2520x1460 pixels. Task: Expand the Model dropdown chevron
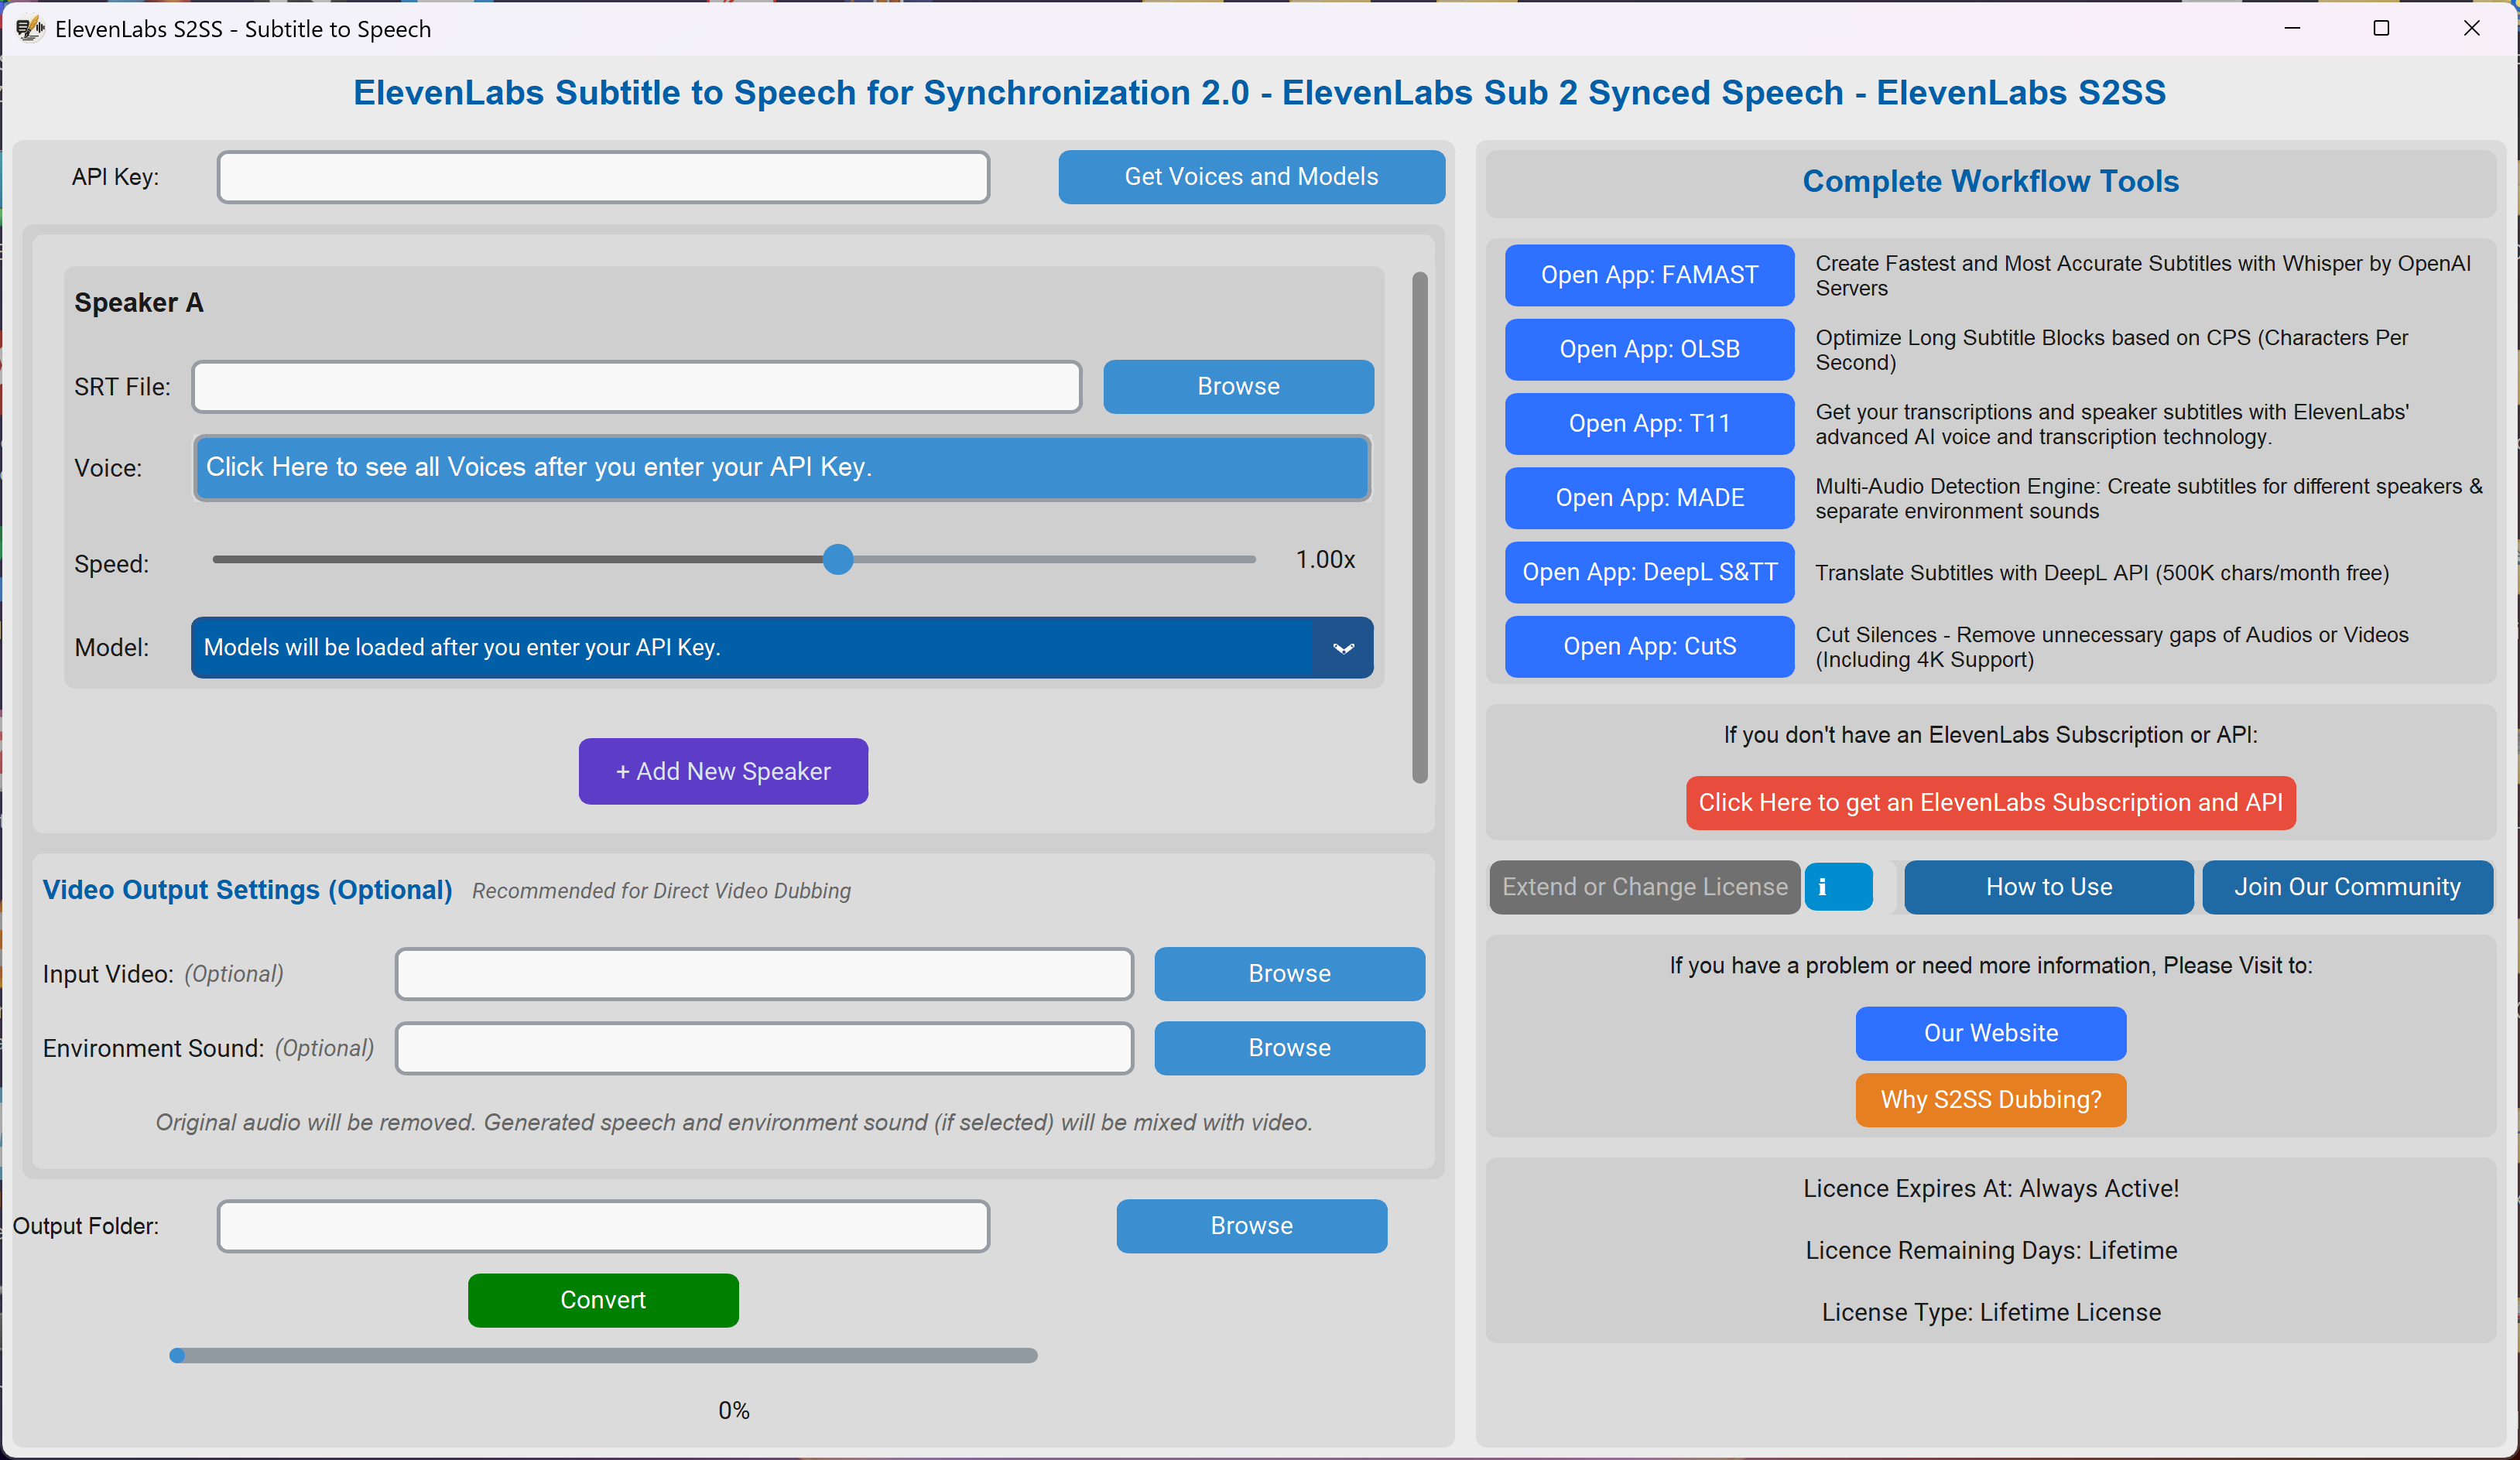[x=1343, y=648]
